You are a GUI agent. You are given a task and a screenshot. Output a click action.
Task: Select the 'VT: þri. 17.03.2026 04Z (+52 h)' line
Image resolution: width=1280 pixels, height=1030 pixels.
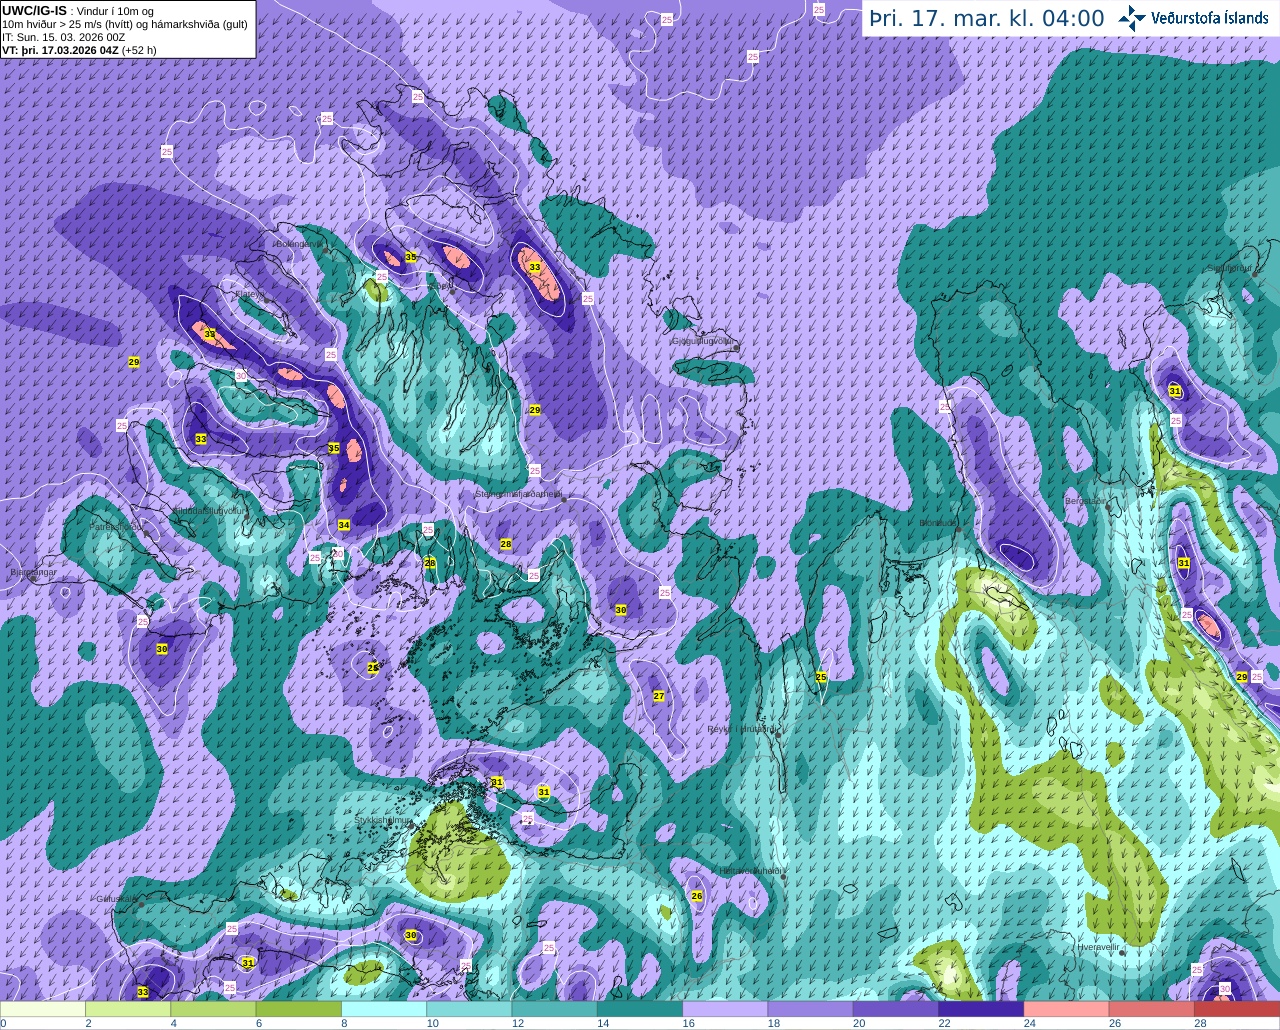79,49
